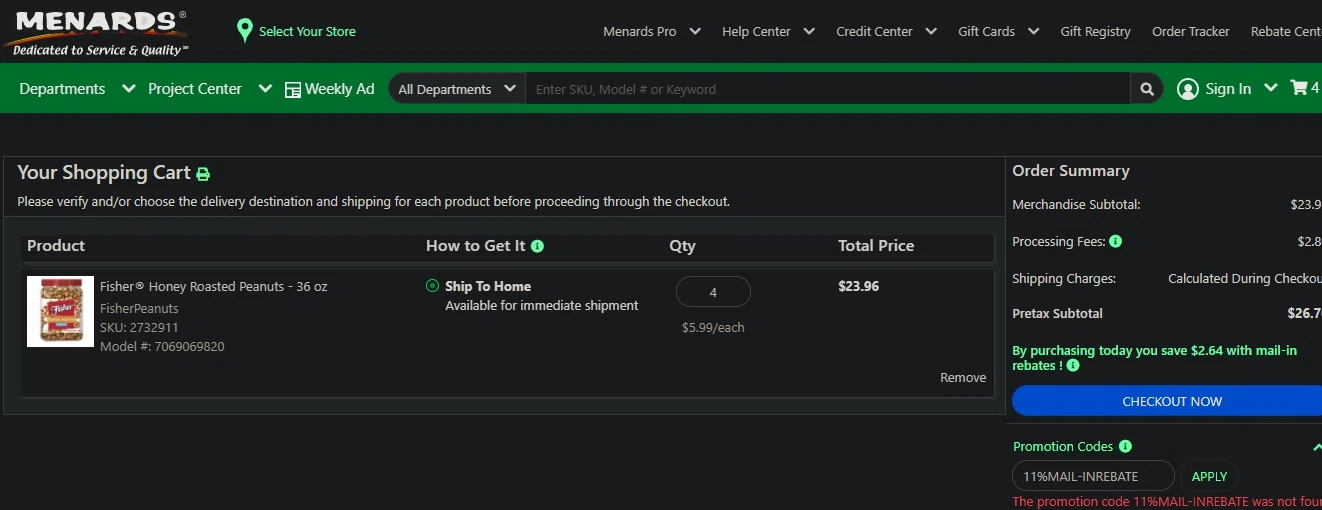
Task: Click the Fisher peanuts product thumbnail
Action: point(60,311)
